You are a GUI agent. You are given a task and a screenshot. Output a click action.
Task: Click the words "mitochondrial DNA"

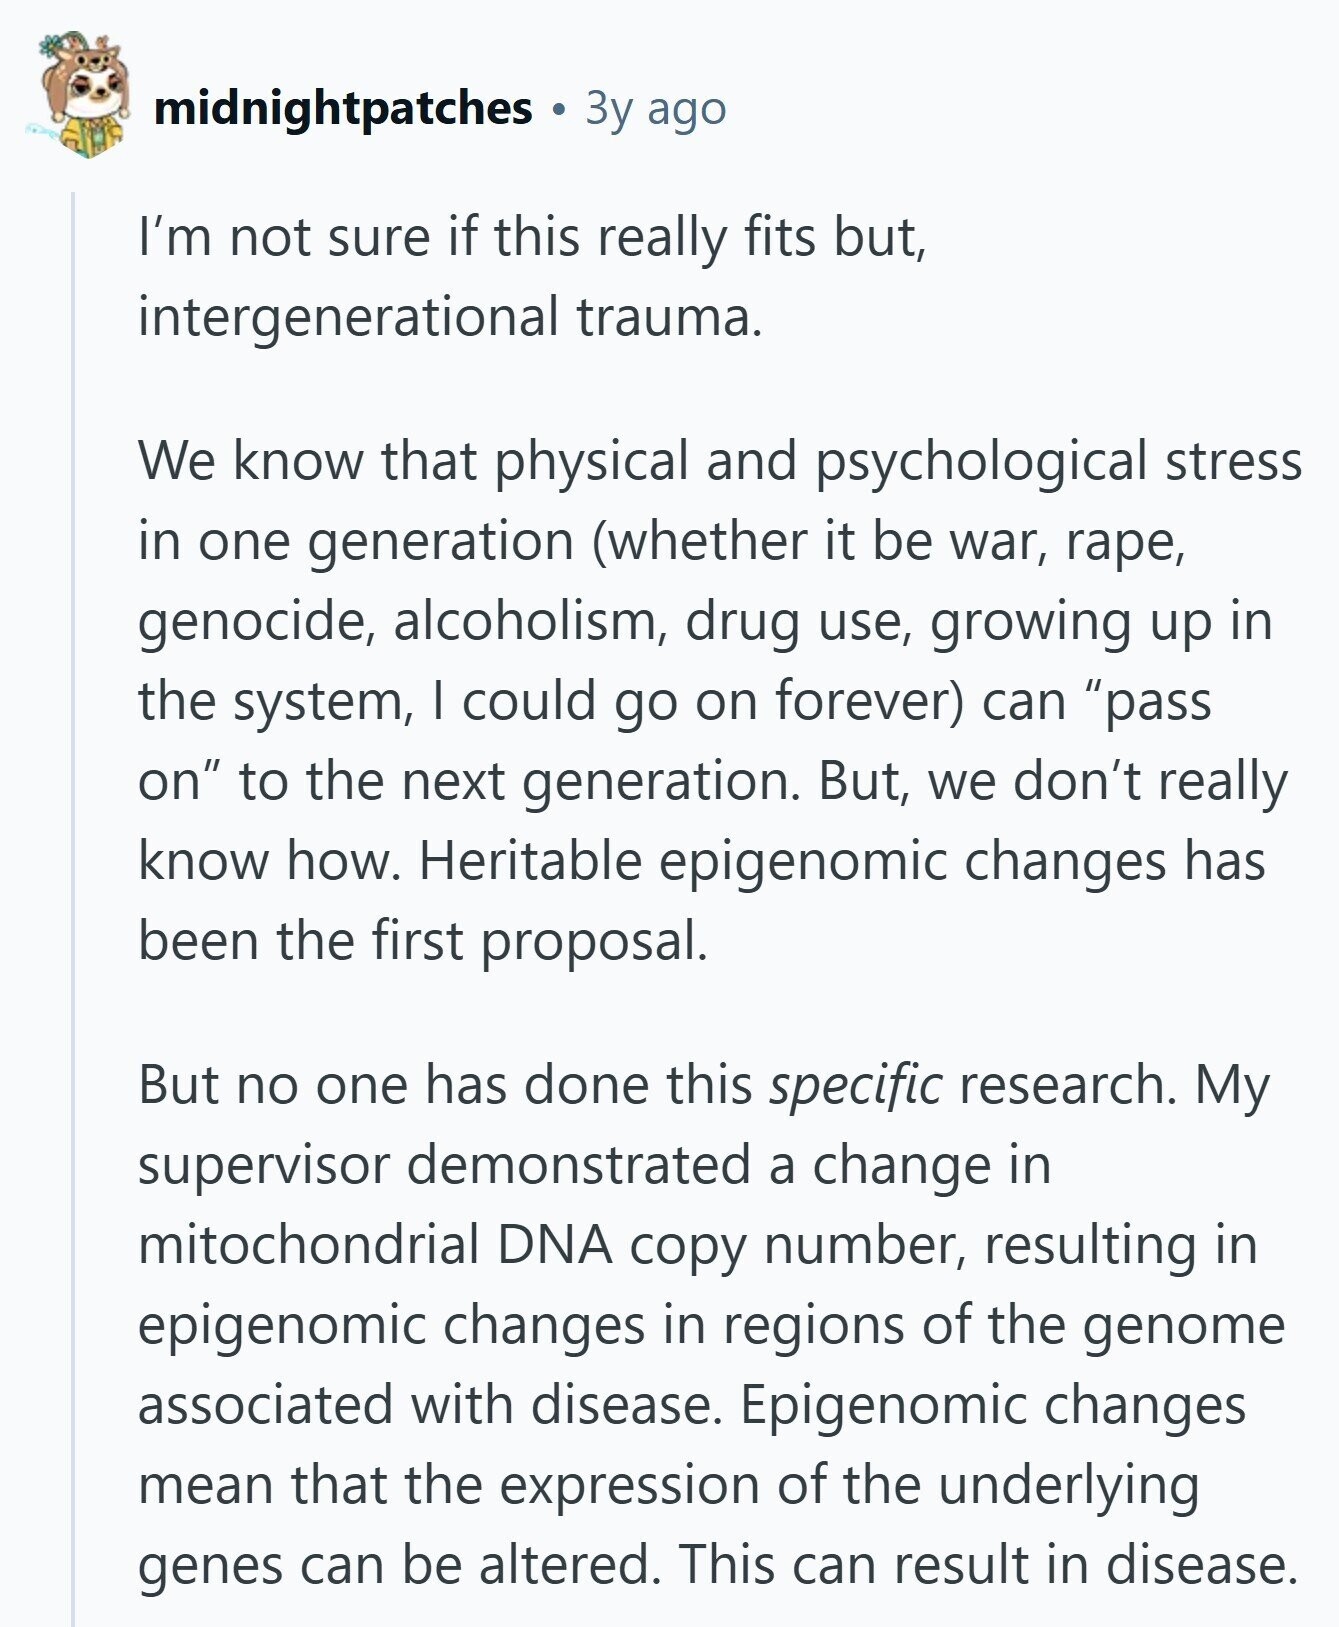click(x=376, y=1245)
